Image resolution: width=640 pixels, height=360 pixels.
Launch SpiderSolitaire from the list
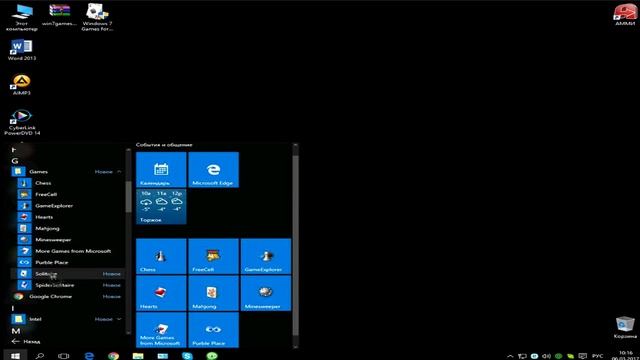[x=67, y=285]
